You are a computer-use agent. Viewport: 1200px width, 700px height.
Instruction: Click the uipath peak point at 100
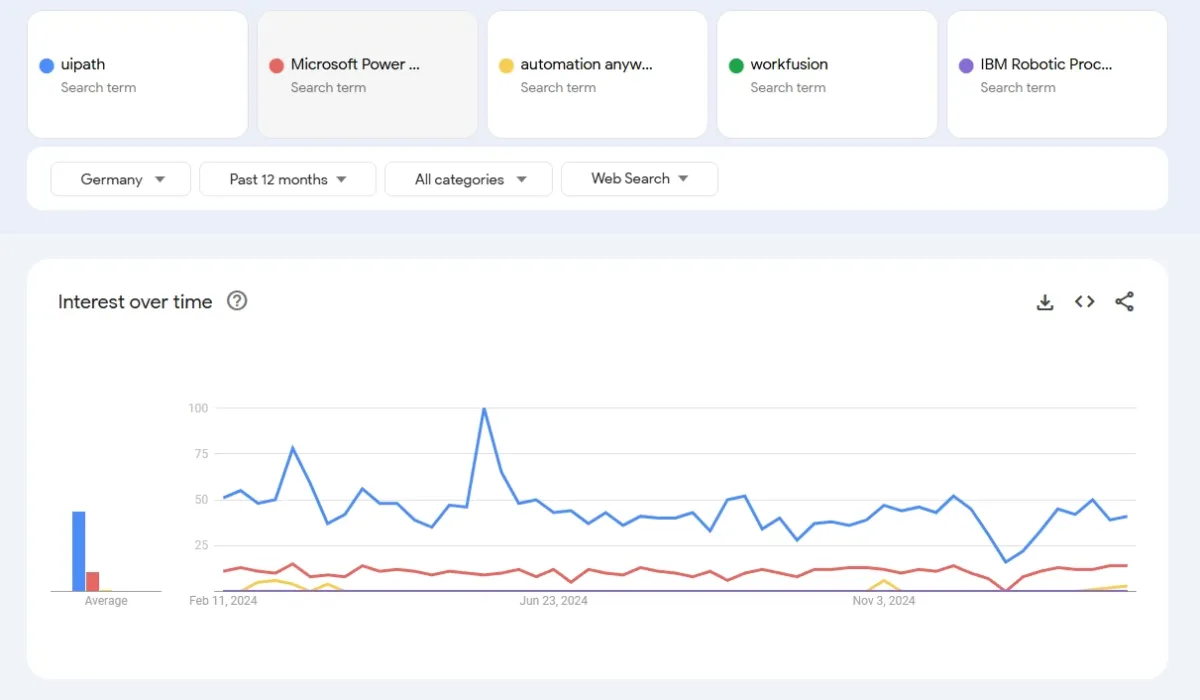click(x=484, y=408)
